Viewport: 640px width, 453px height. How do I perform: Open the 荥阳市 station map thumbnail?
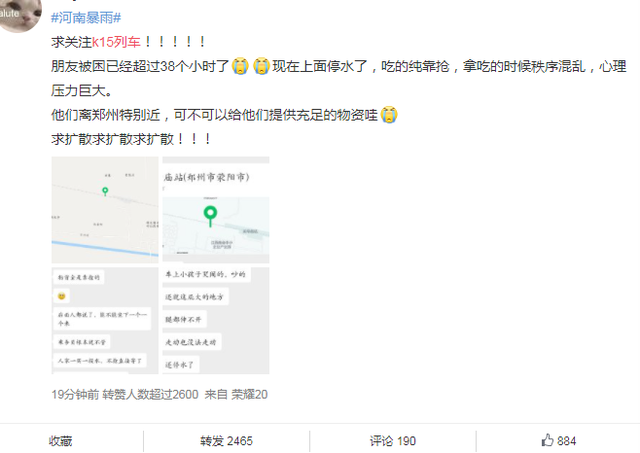(216, 209)
